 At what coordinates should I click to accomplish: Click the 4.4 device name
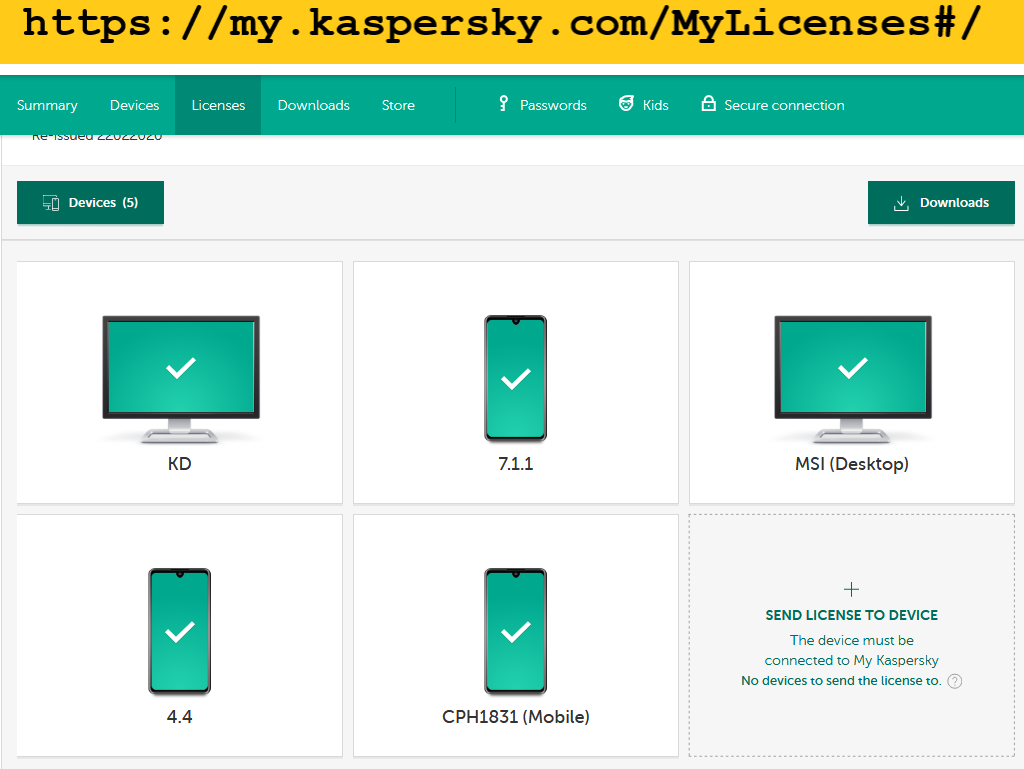click(180, 717)
